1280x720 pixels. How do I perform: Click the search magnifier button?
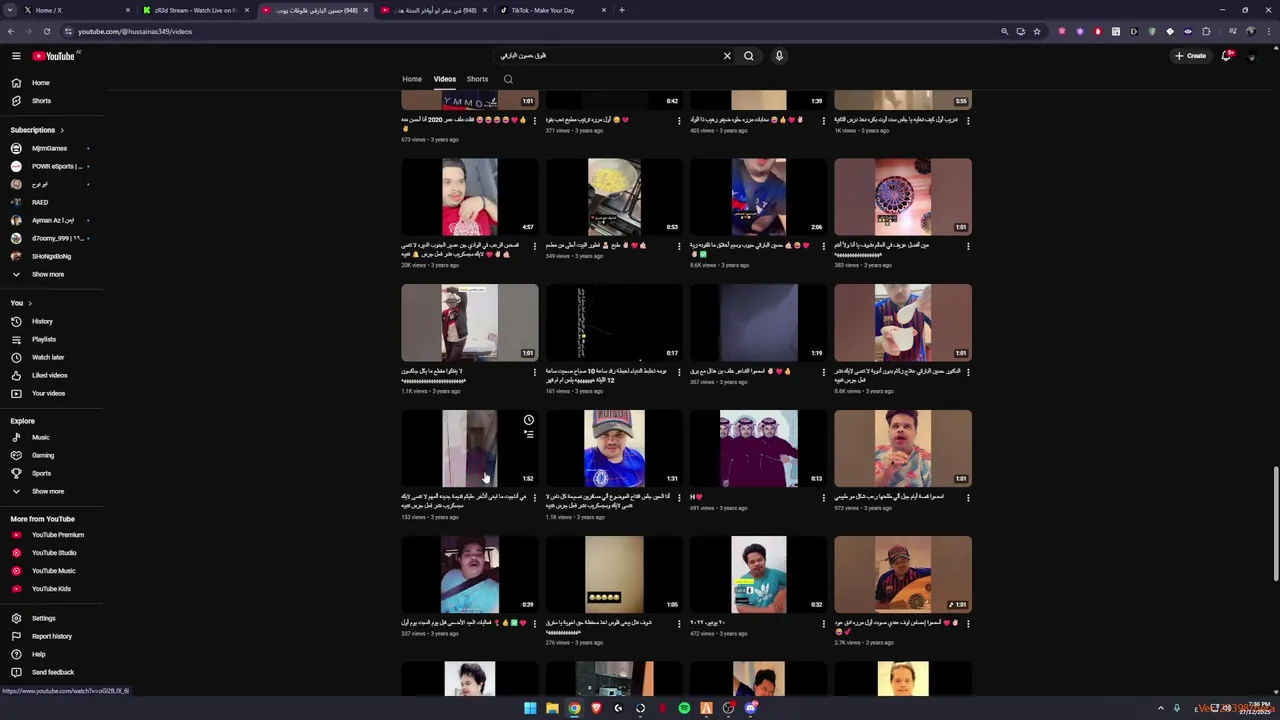pyautogui.click(x=749, y=56)
